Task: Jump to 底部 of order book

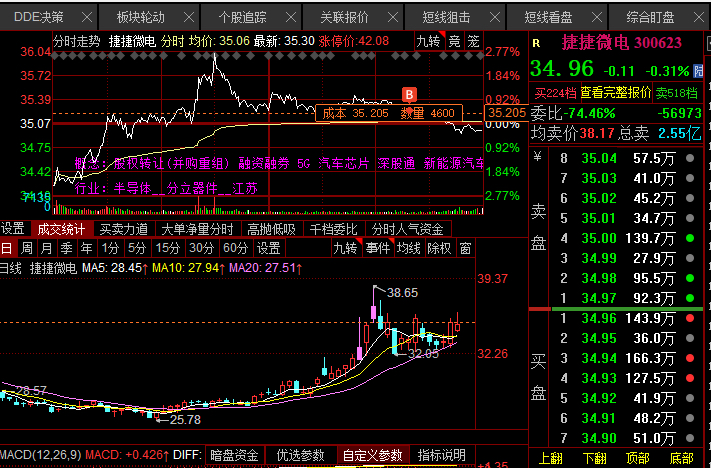Action: click(682, 459)
